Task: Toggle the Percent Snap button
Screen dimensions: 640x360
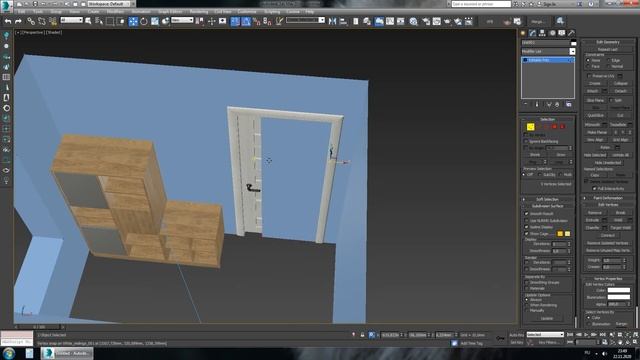Action: tap(257, 21)
